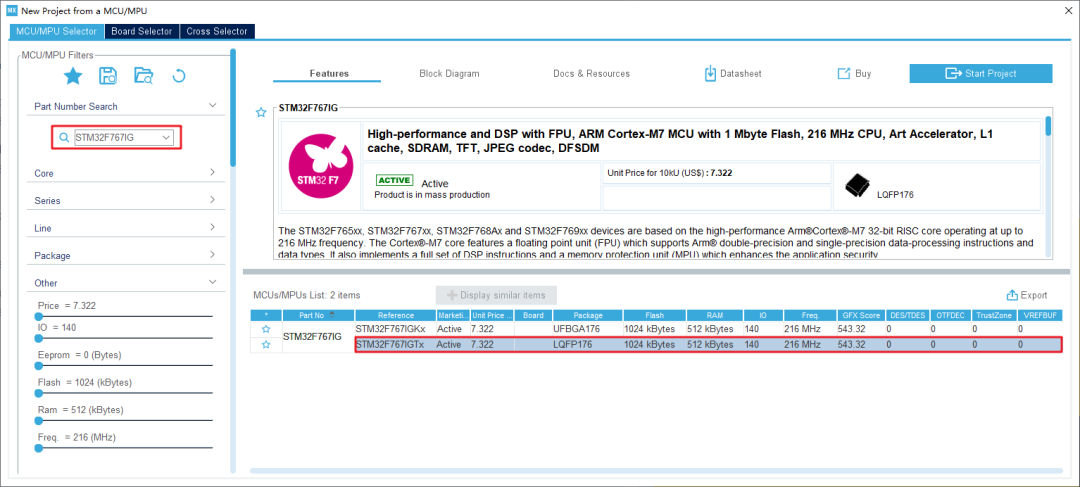Favorite the STM32F767IG part using the star beside its title
This screenshot has width=1080, height=487.
tap(261, 112)
